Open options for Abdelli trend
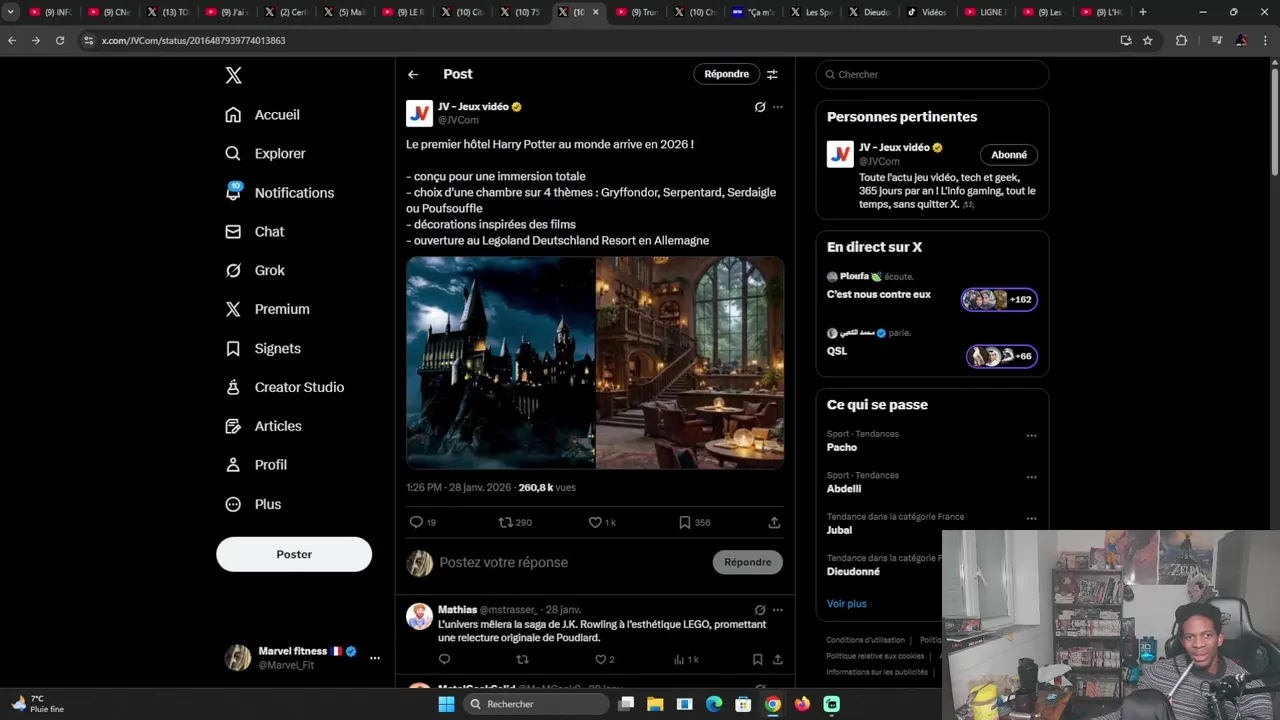Image resolution: width=1280 pixels, height=720 pixels. click(1031, 477)
